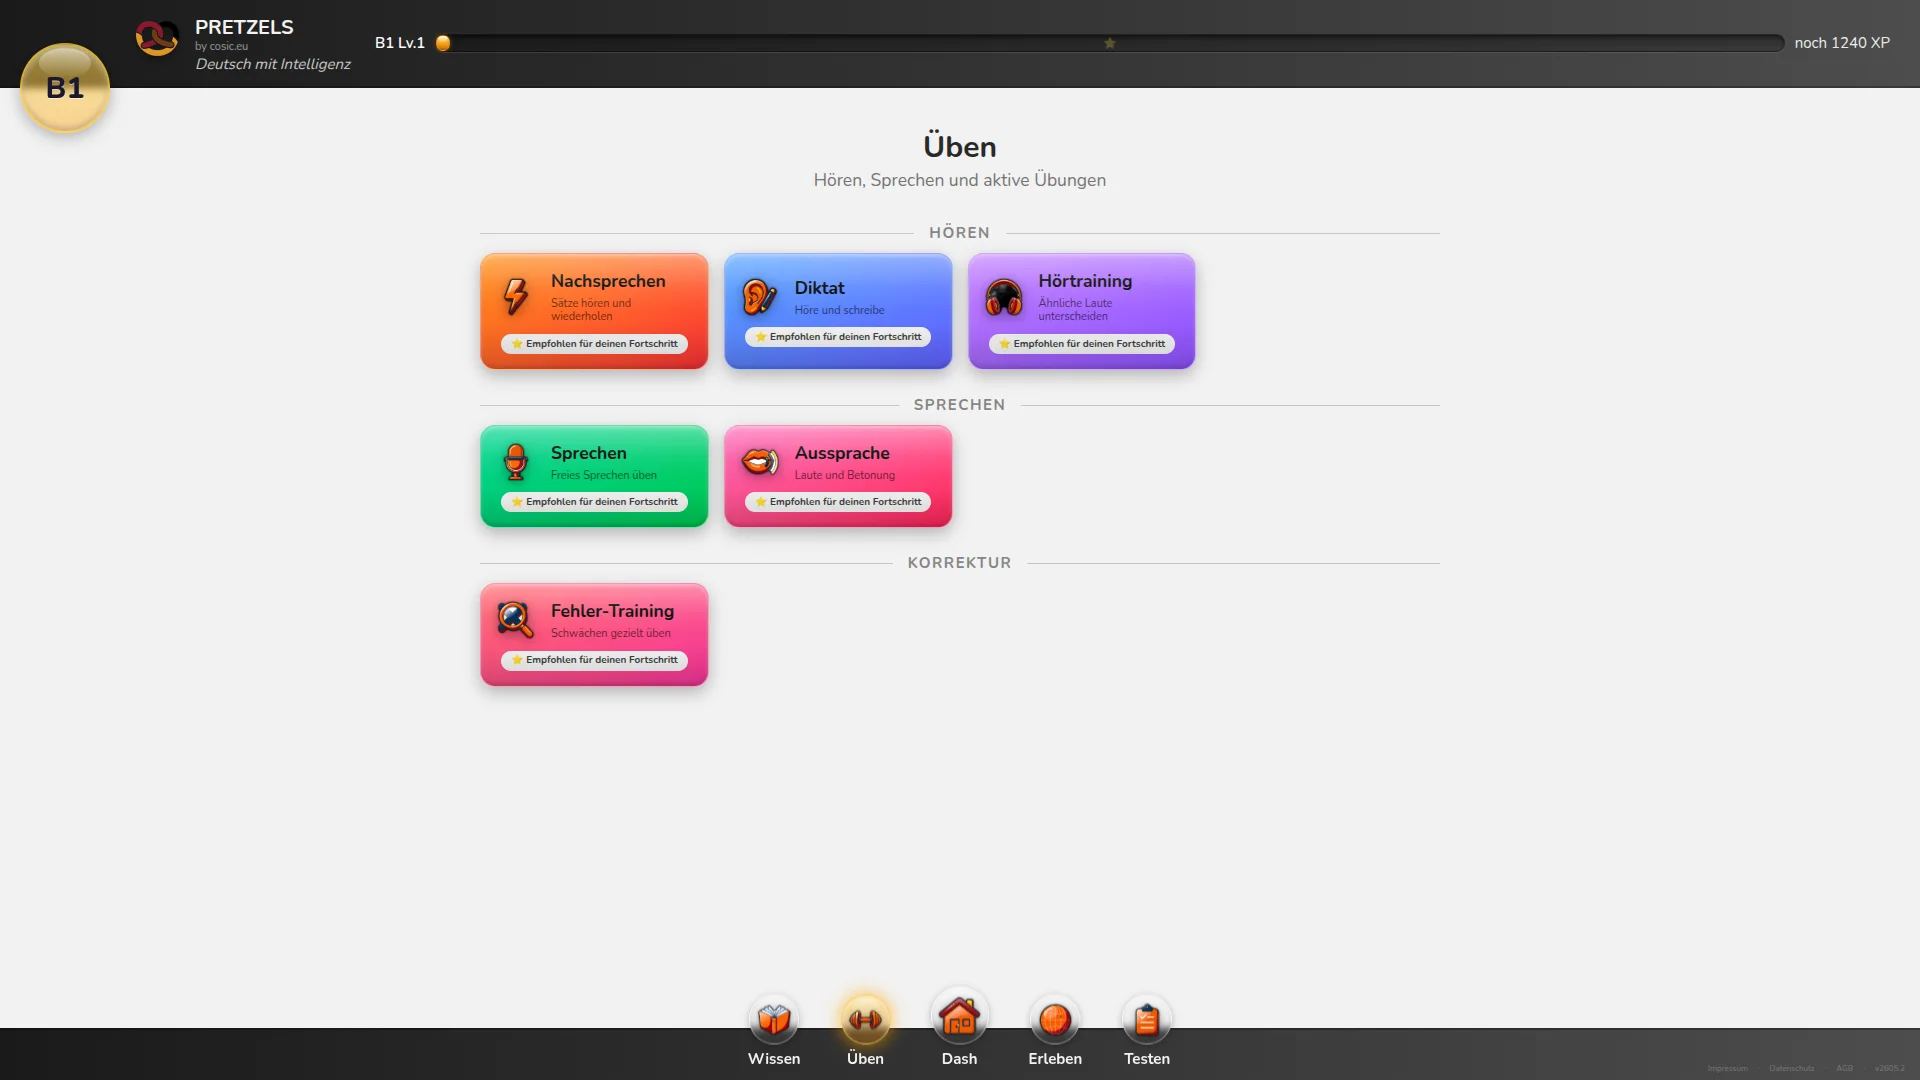Click the Fehler-Training magnifier icon
Screen dimensions: 1920x1080
516,620
